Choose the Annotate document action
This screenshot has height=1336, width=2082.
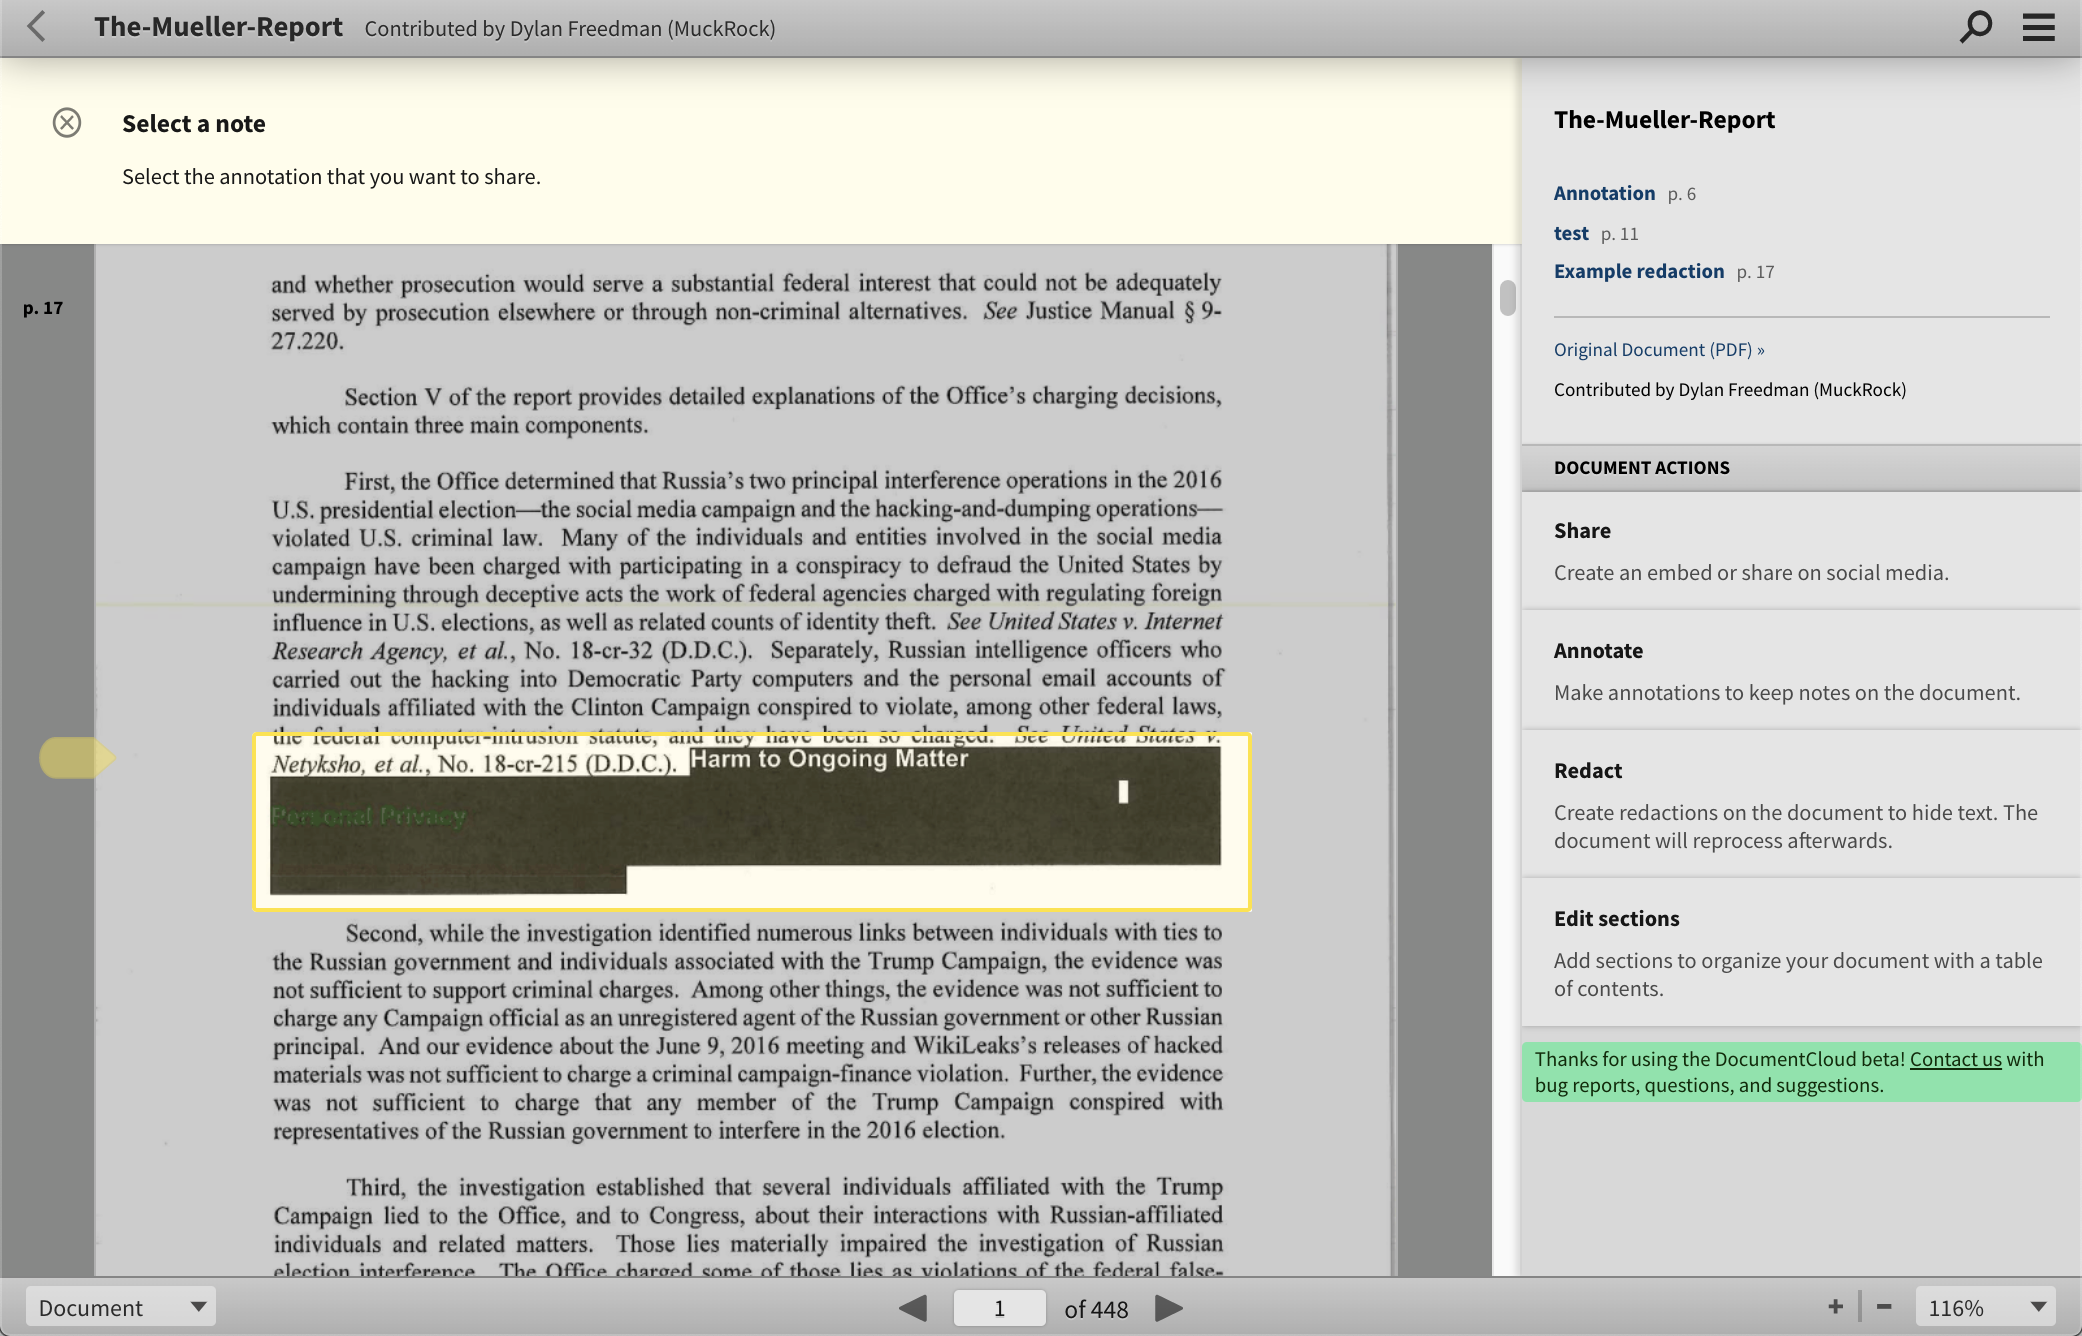click(x=1801, y=671)
